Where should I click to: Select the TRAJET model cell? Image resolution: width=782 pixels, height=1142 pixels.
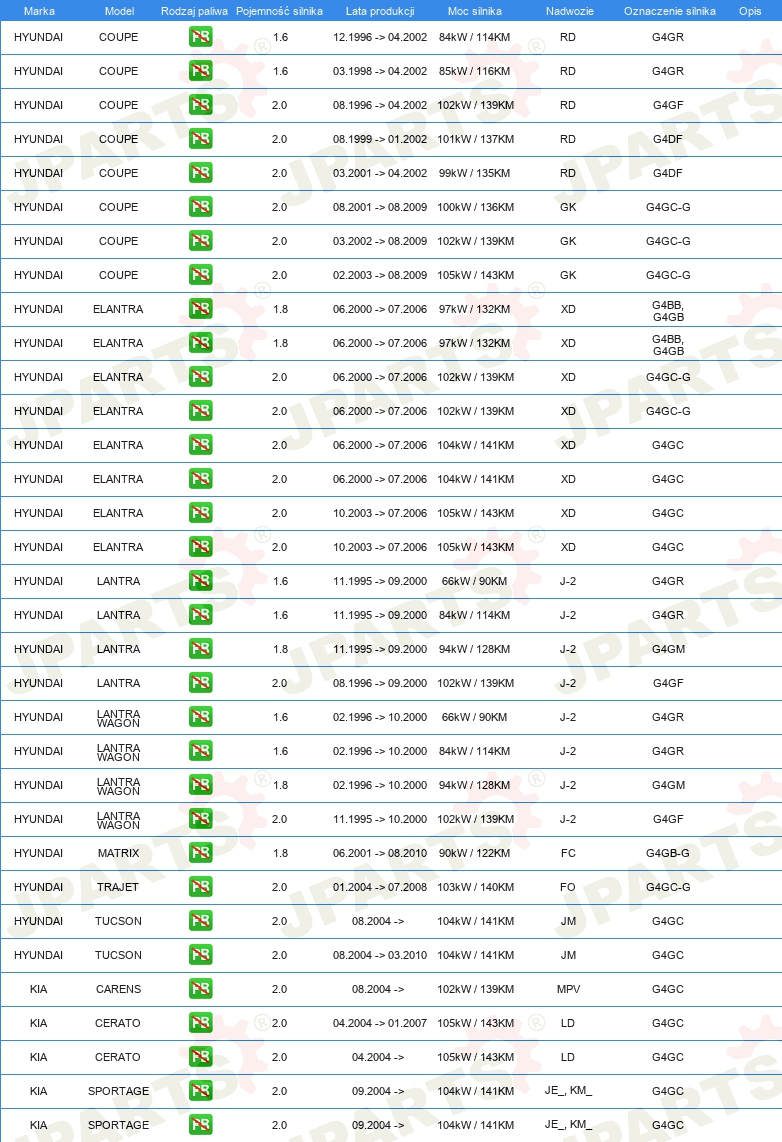point(118,887)
